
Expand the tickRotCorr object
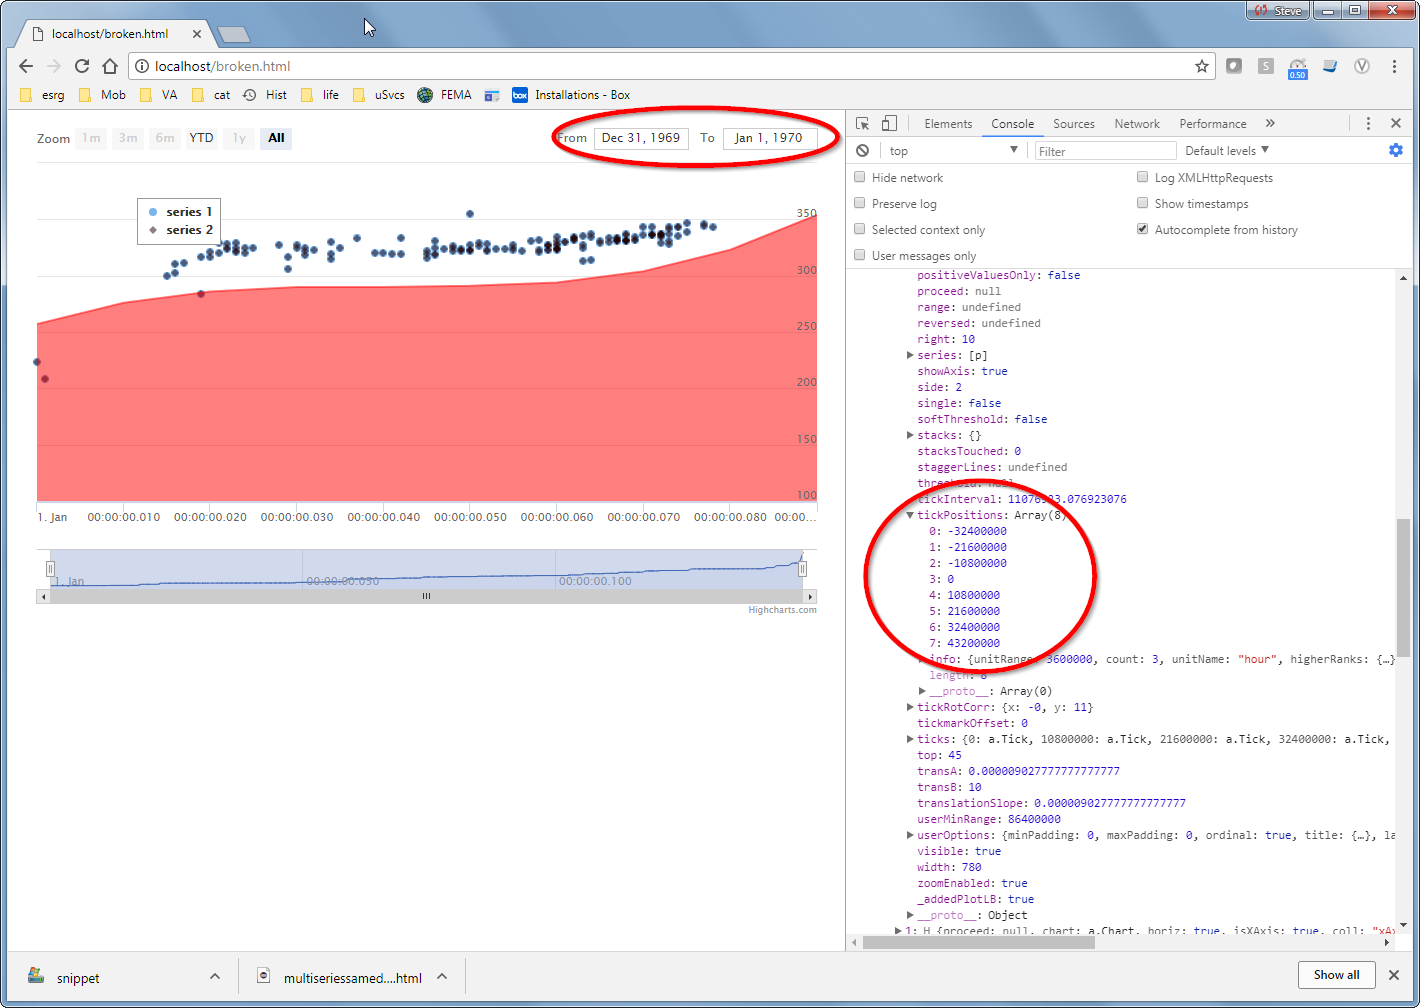[x=910, y=707]
